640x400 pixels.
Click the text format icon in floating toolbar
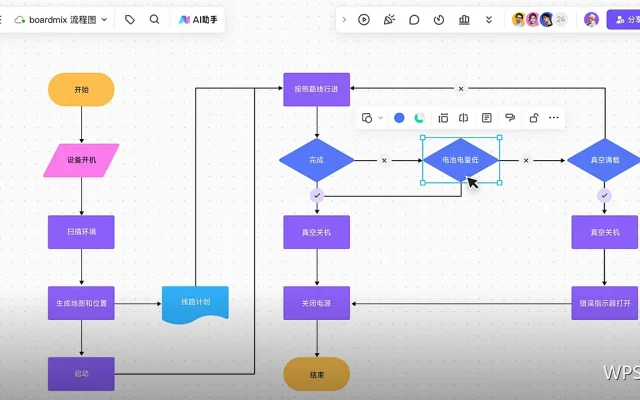487,118
